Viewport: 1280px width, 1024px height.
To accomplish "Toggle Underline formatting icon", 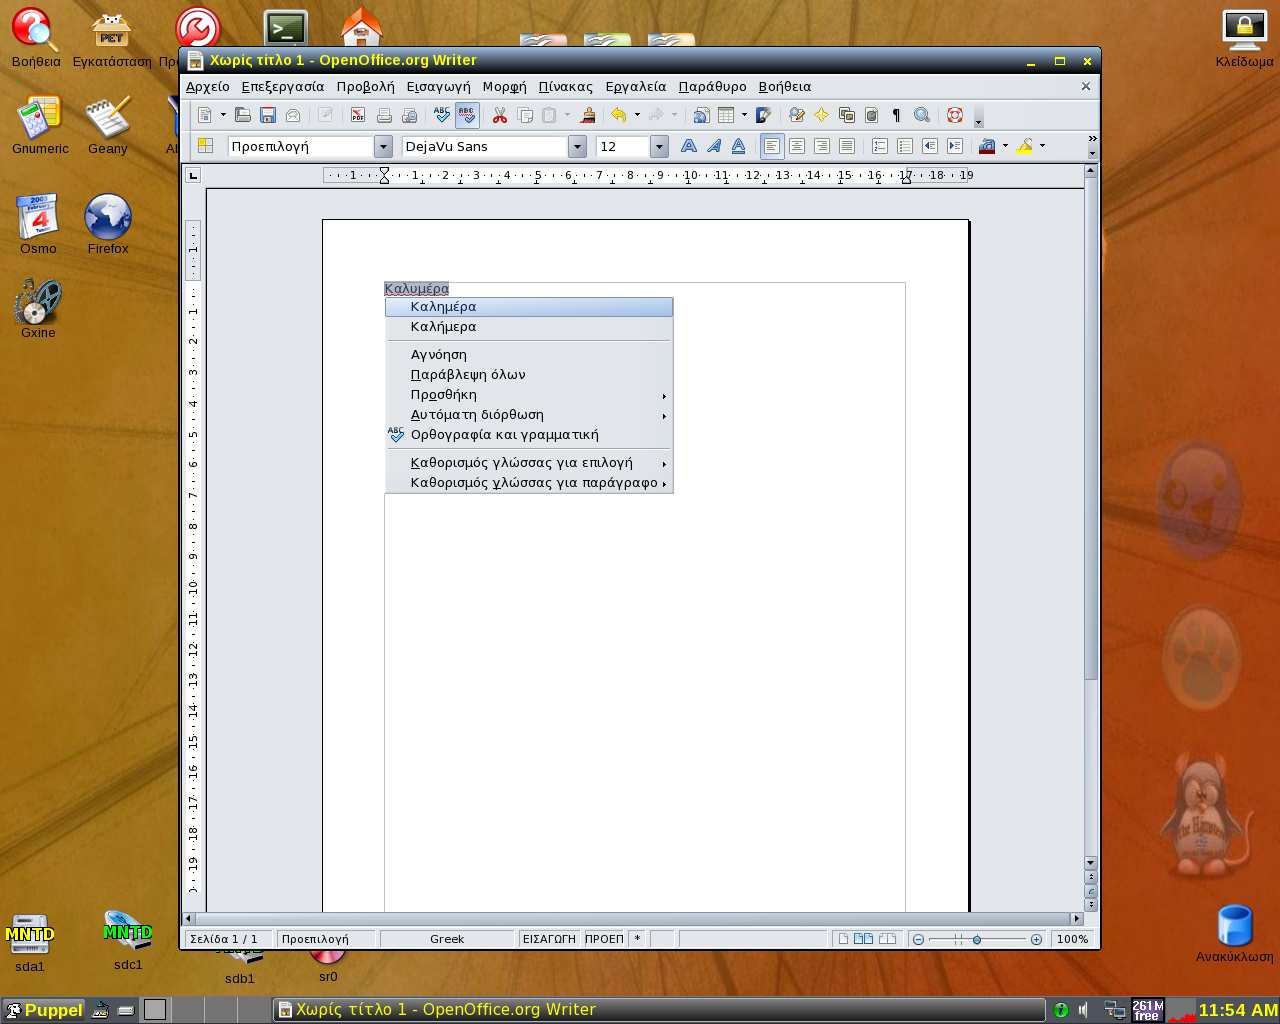I will [739, 146].
